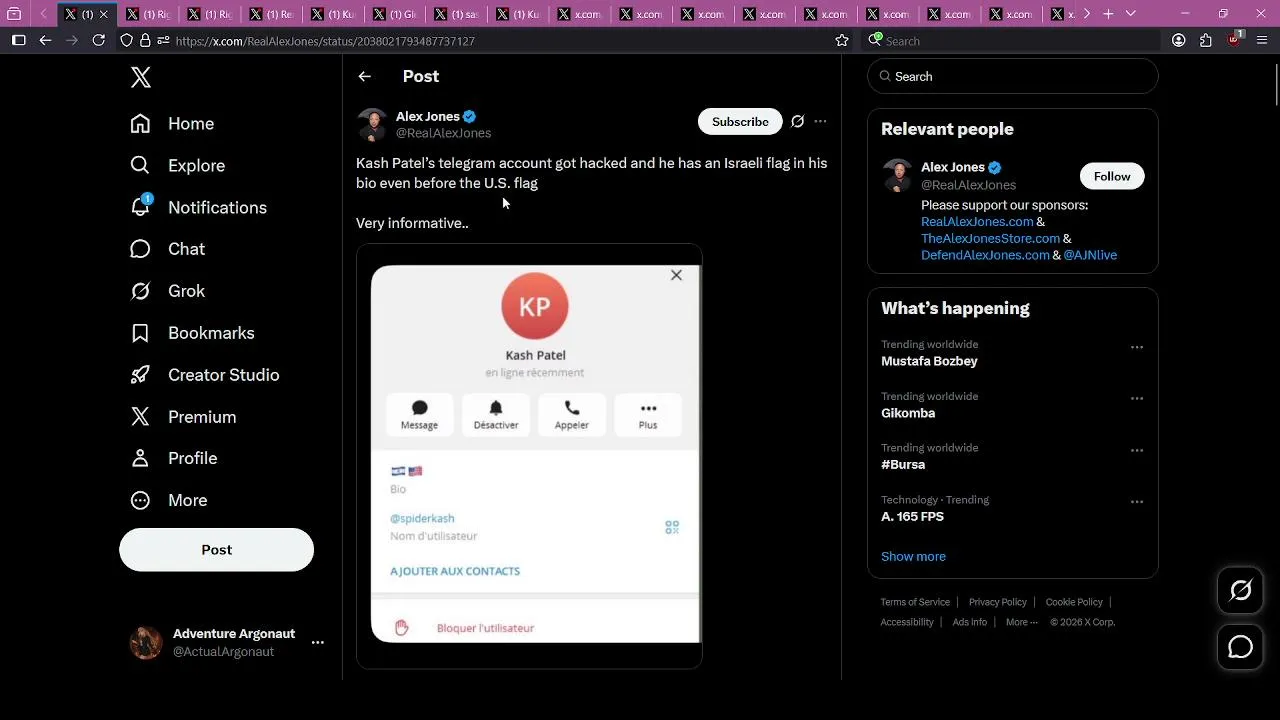The width and height of the screenshot is (1280, 720).
Task: Open the More menu in the sidebar
Action: pyautogui.click(x=168, y=500)
